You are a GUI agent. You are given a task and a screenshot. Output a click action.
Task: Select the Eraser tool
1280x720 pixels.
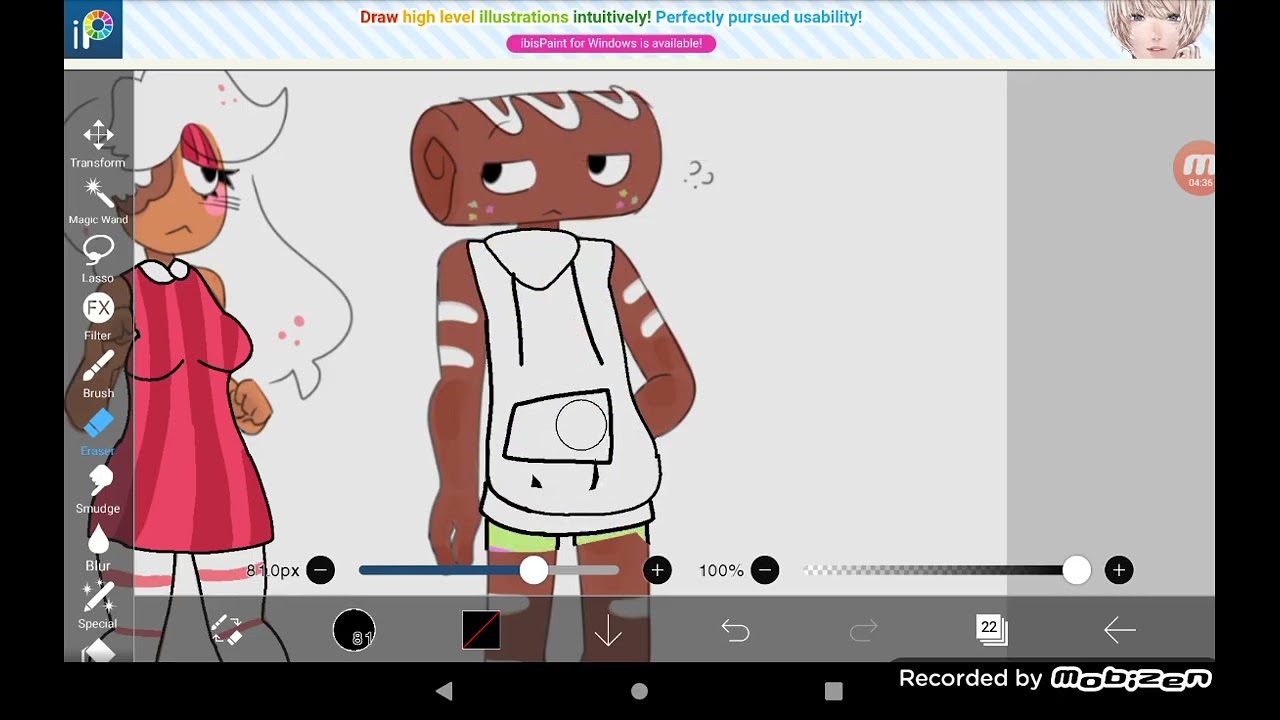(x=98, y=432)
